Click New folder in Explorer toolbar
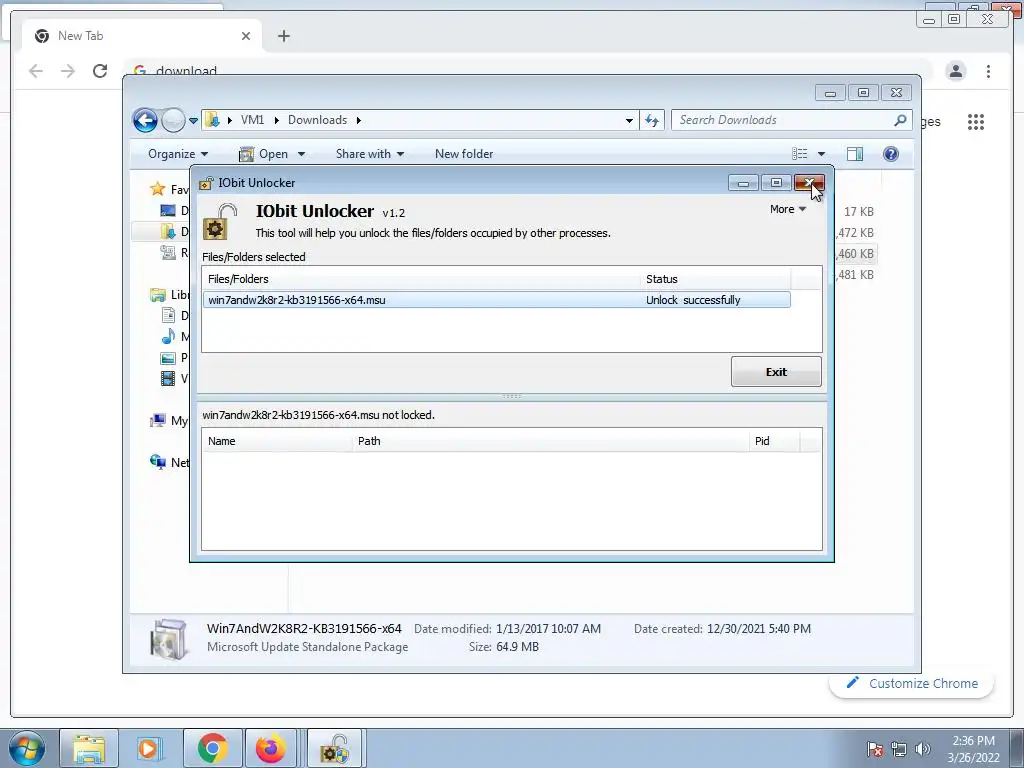Screen dimensions: 1024x768 point(464,154)
